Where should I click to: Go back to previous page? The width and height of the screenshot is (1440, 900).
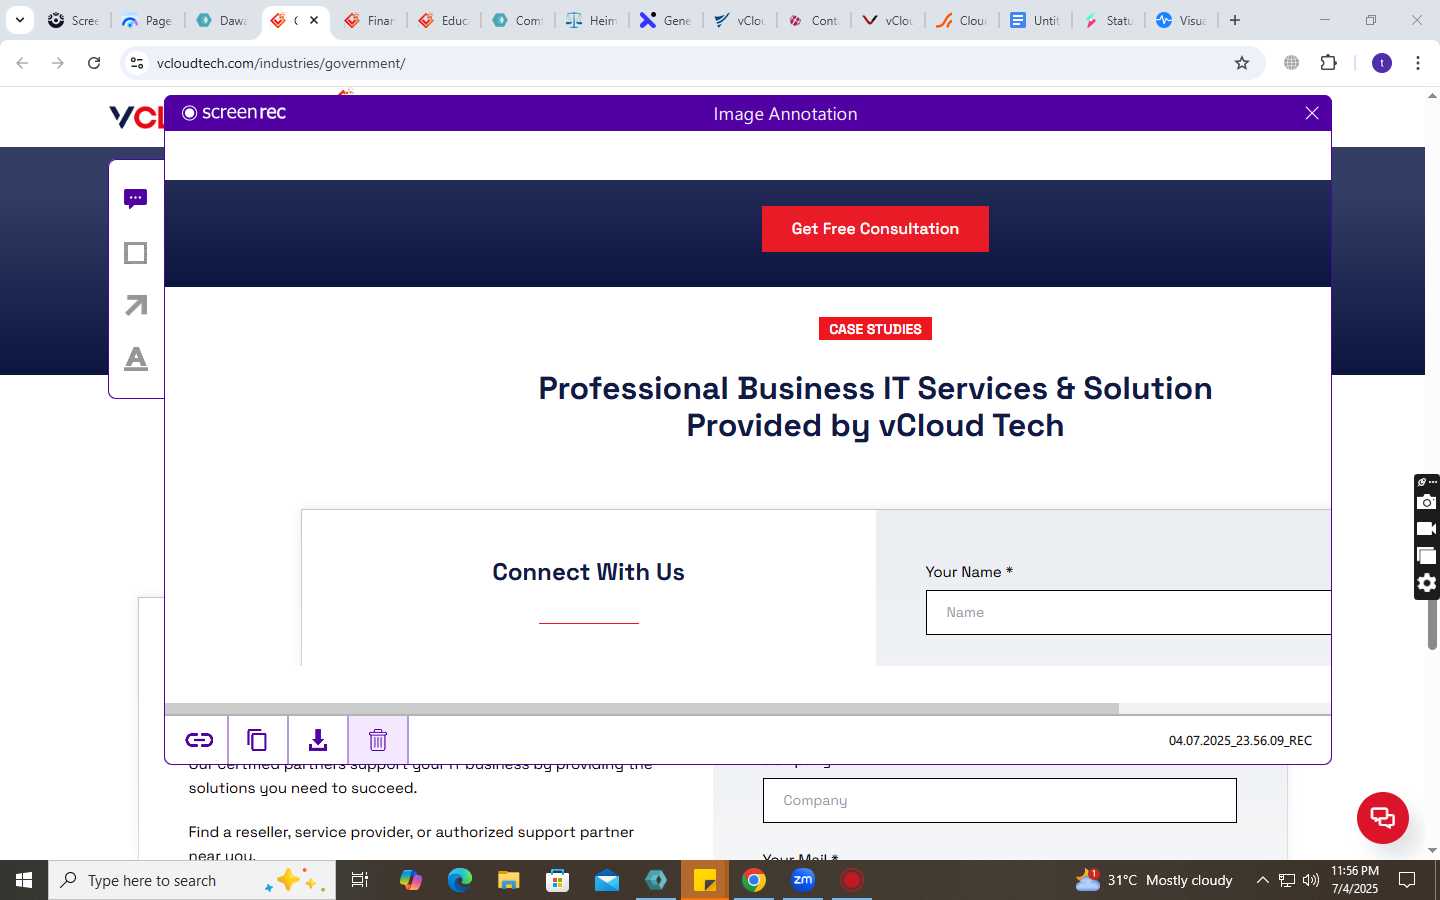[x=22, y=63]
